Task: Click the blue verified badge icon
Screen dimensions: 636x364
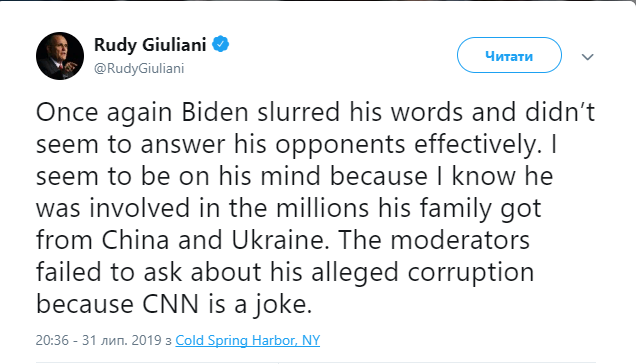Action: coord(221,44)
